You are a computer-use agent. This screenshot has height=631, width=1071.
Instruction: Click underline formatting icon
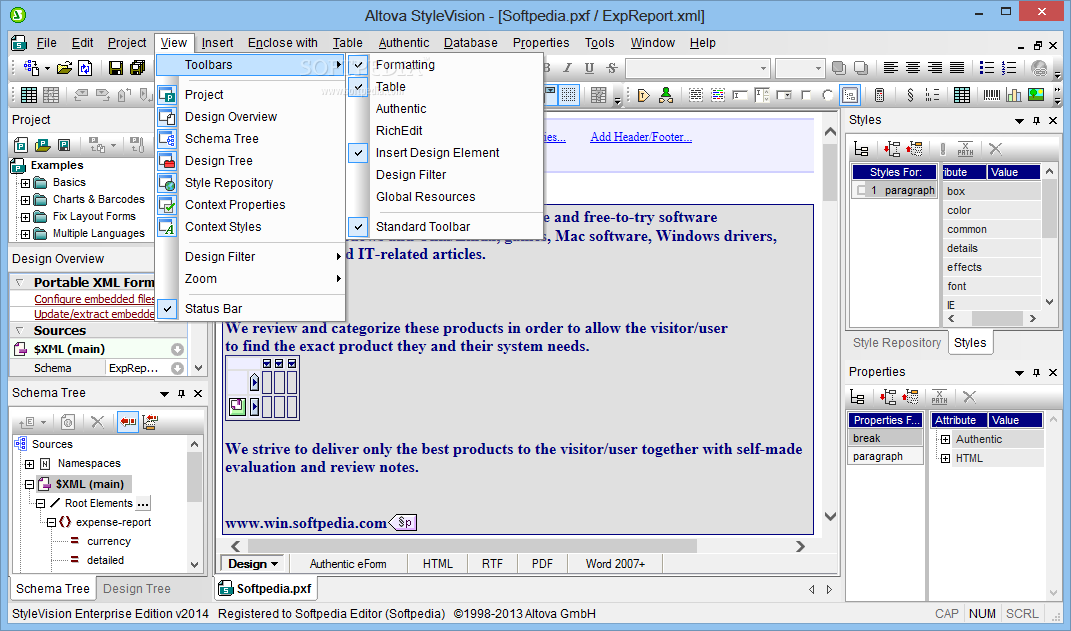589,68
